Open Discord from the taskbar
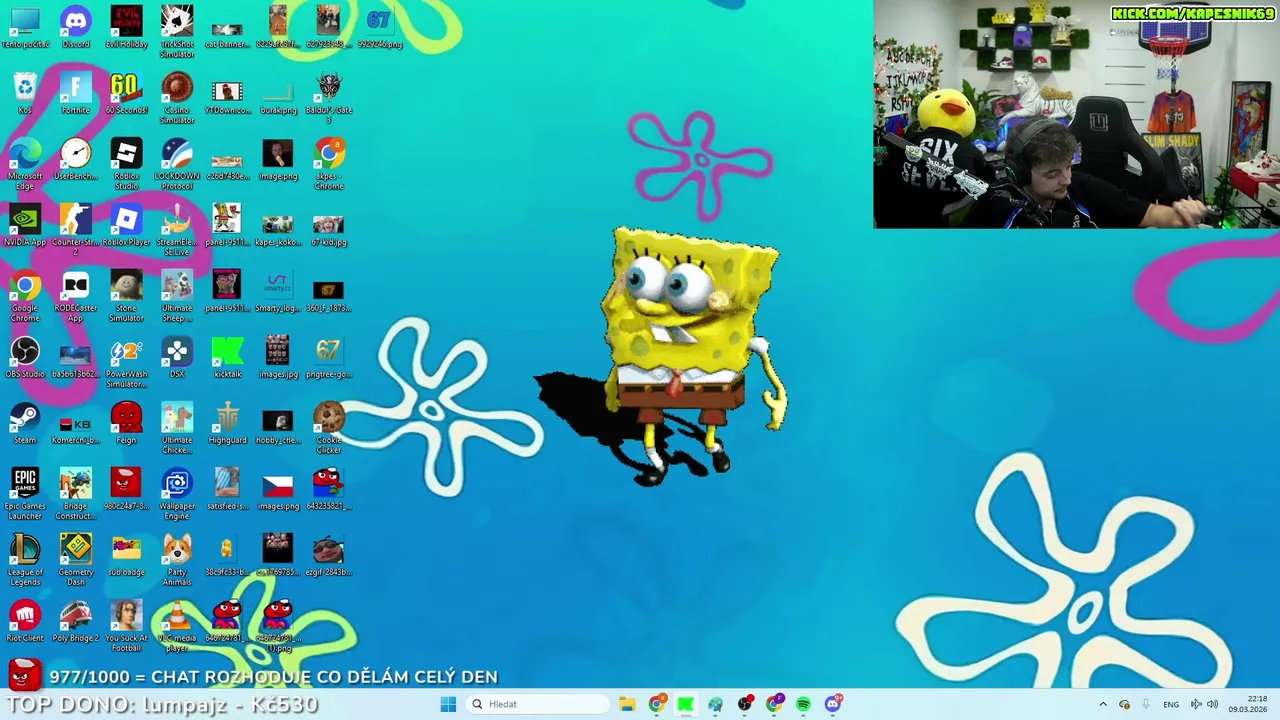1280x720 pixels. point(833,704)
